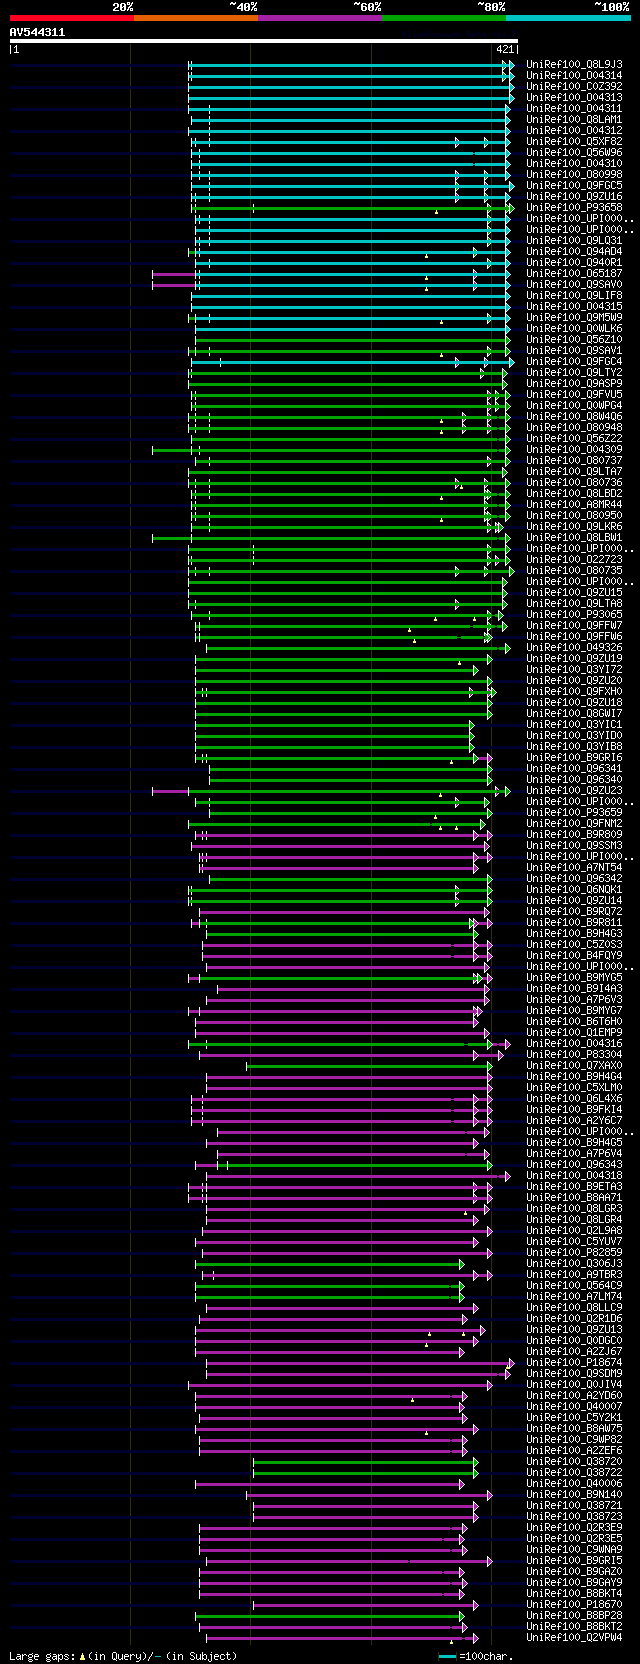Select label UniRef100_Q3YIC1
640x1664 pixels.
[574, 724]
